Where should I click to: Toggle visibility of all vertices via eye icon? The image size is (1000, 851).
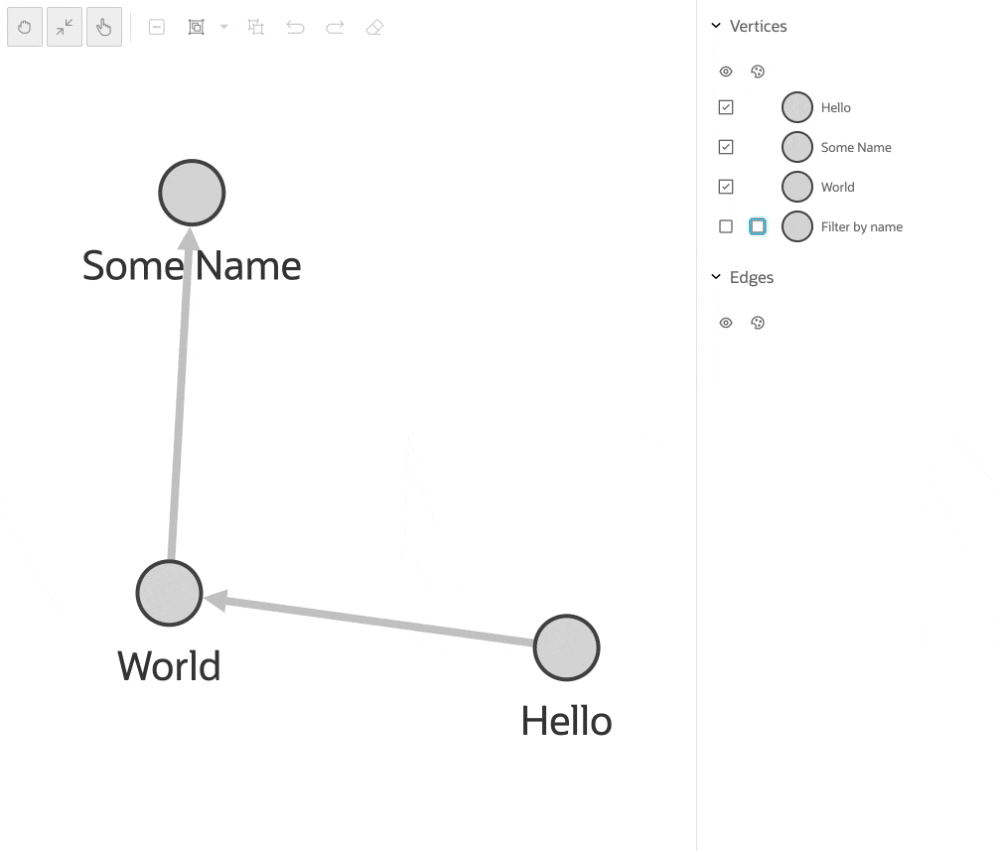726,71
